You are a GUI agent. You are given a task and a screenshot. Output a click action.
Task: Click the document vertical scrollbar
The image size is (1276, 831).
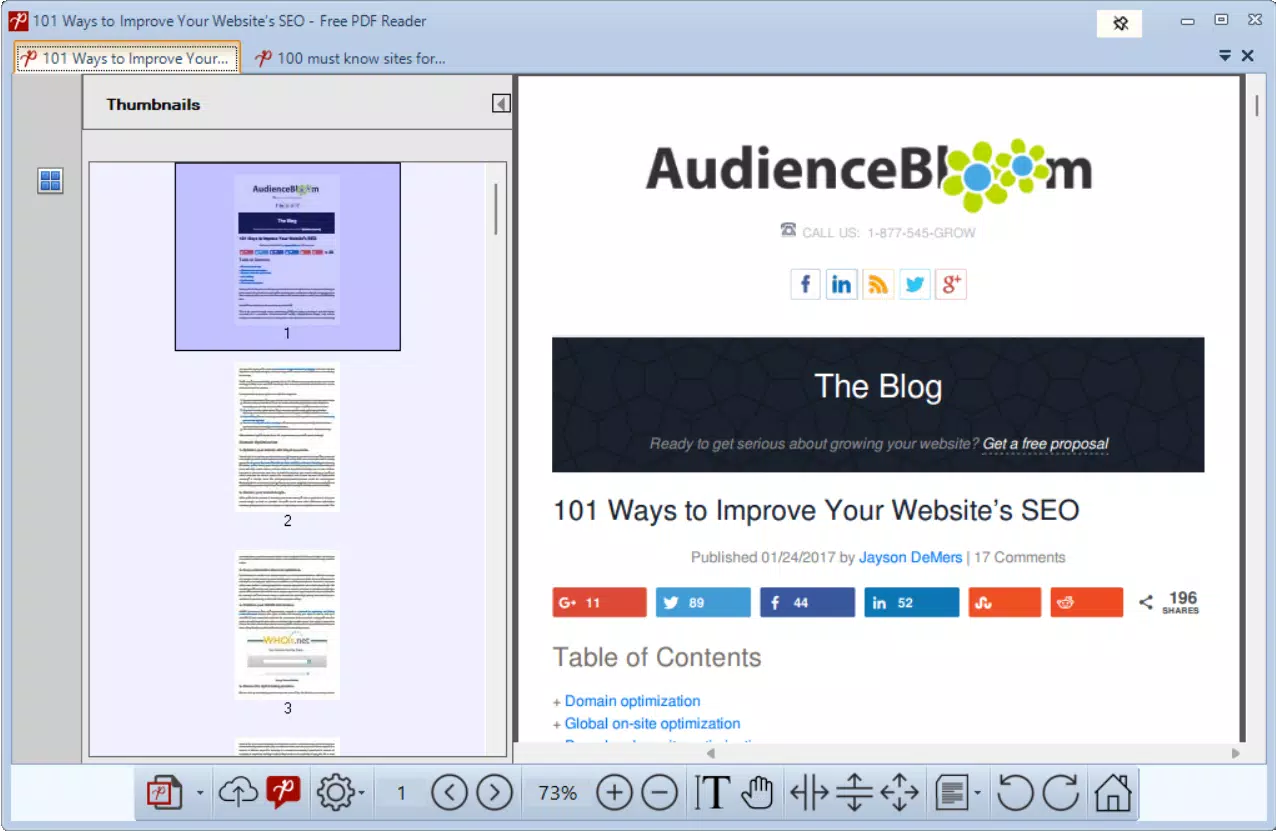tap(1256, 104)
